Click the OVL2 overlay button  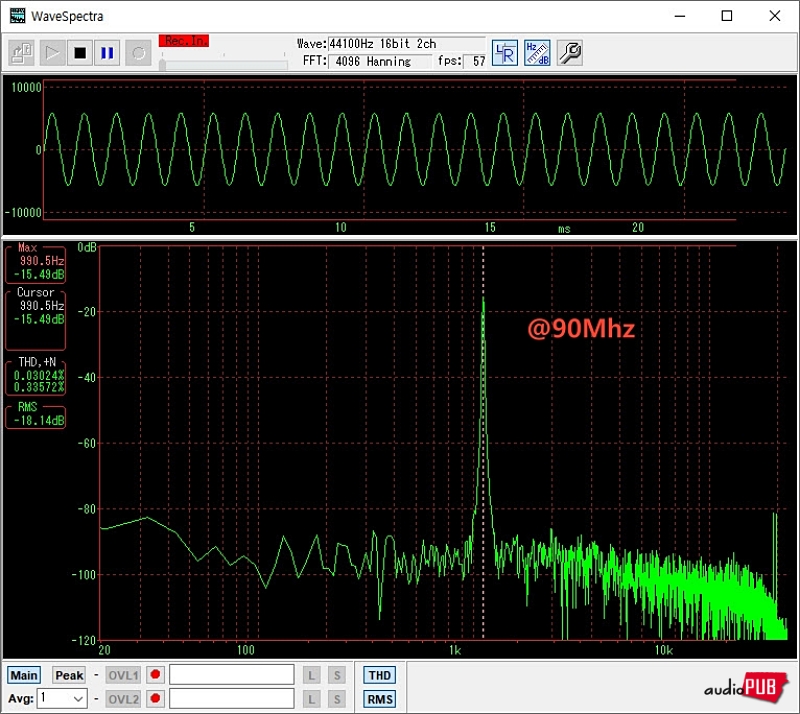click(123, 699)
